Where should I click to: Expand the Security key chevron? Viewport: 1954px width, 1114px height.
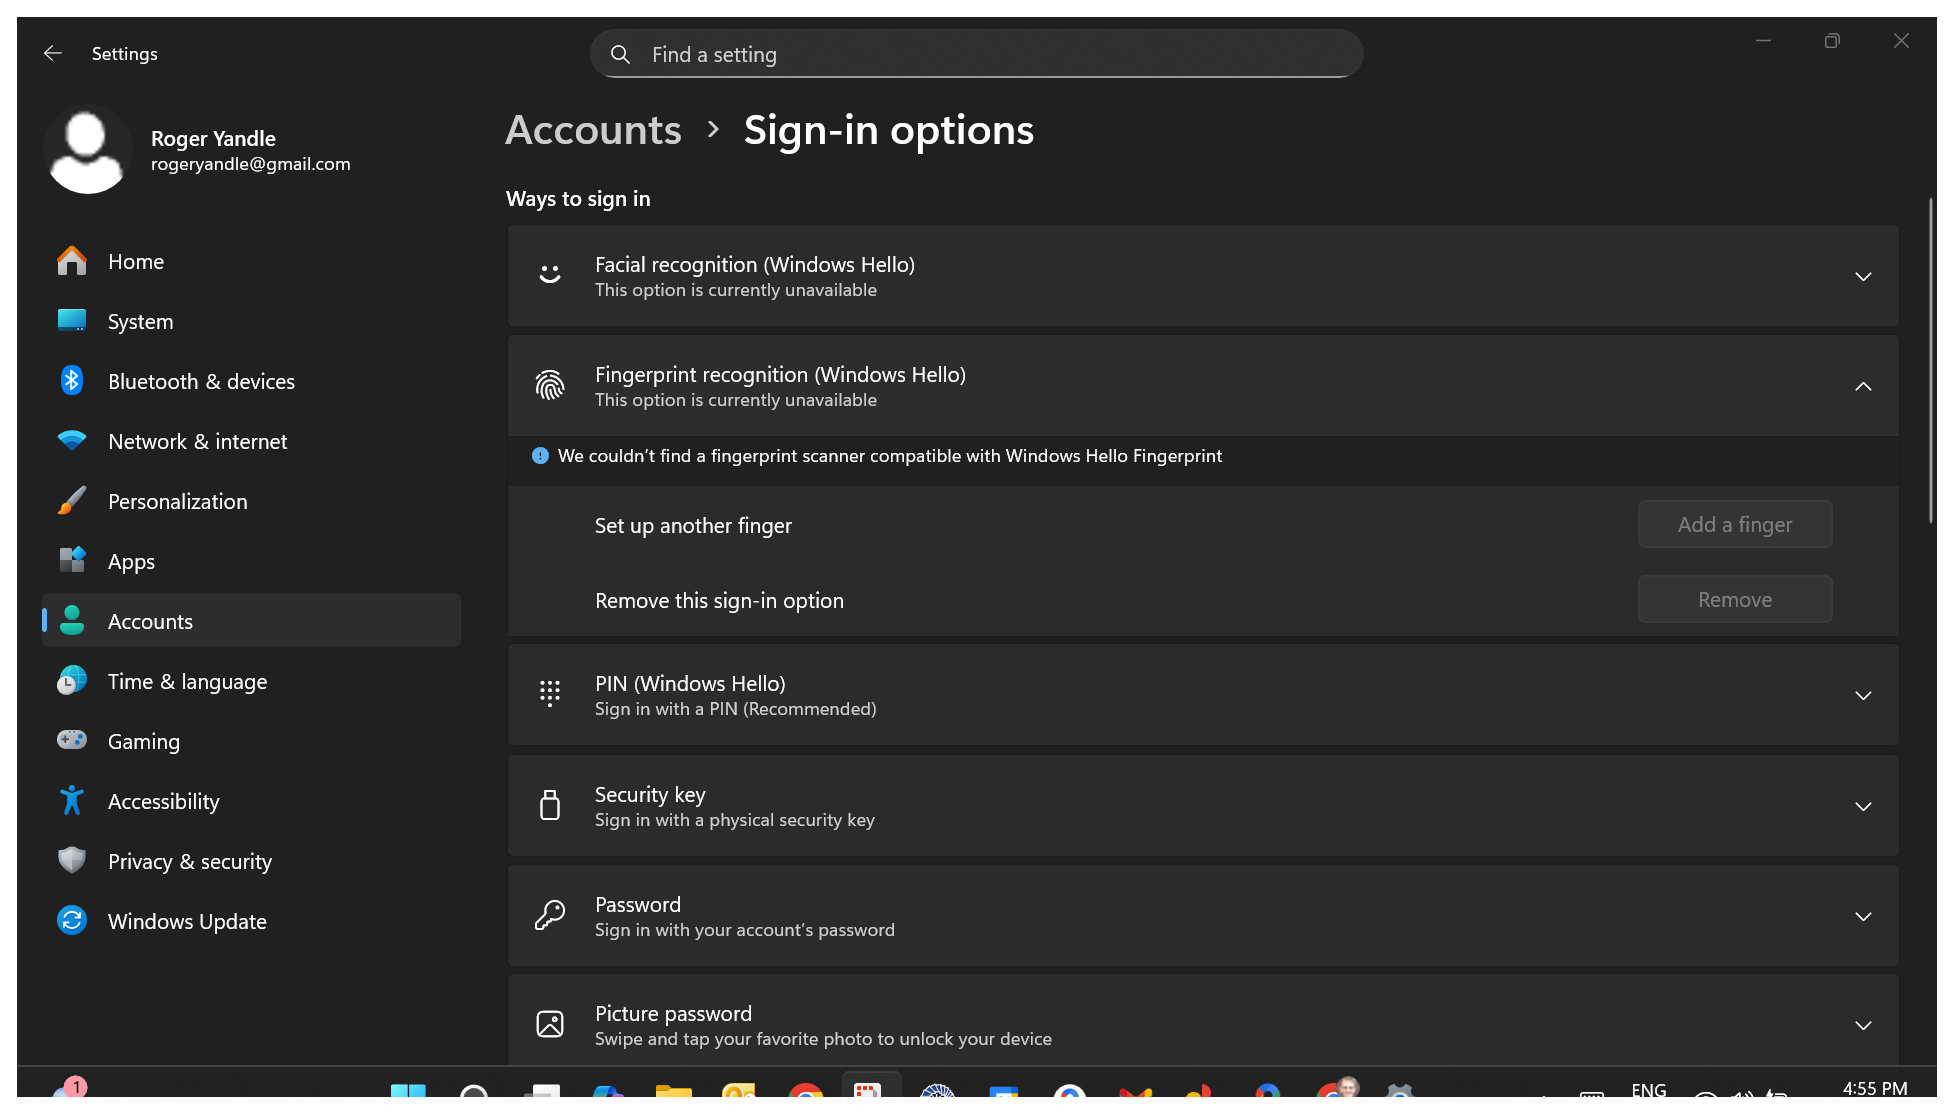coord(1863,807)
